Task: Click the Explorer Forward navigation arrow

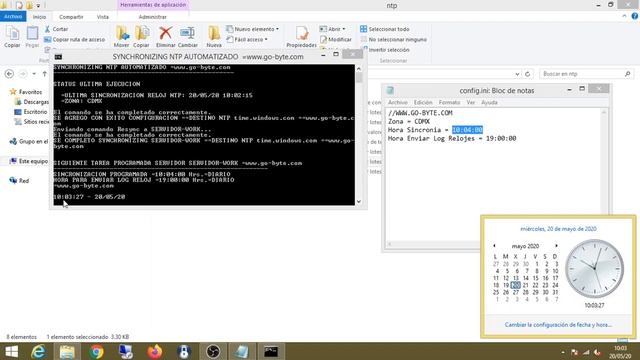Action: point(23,74)
